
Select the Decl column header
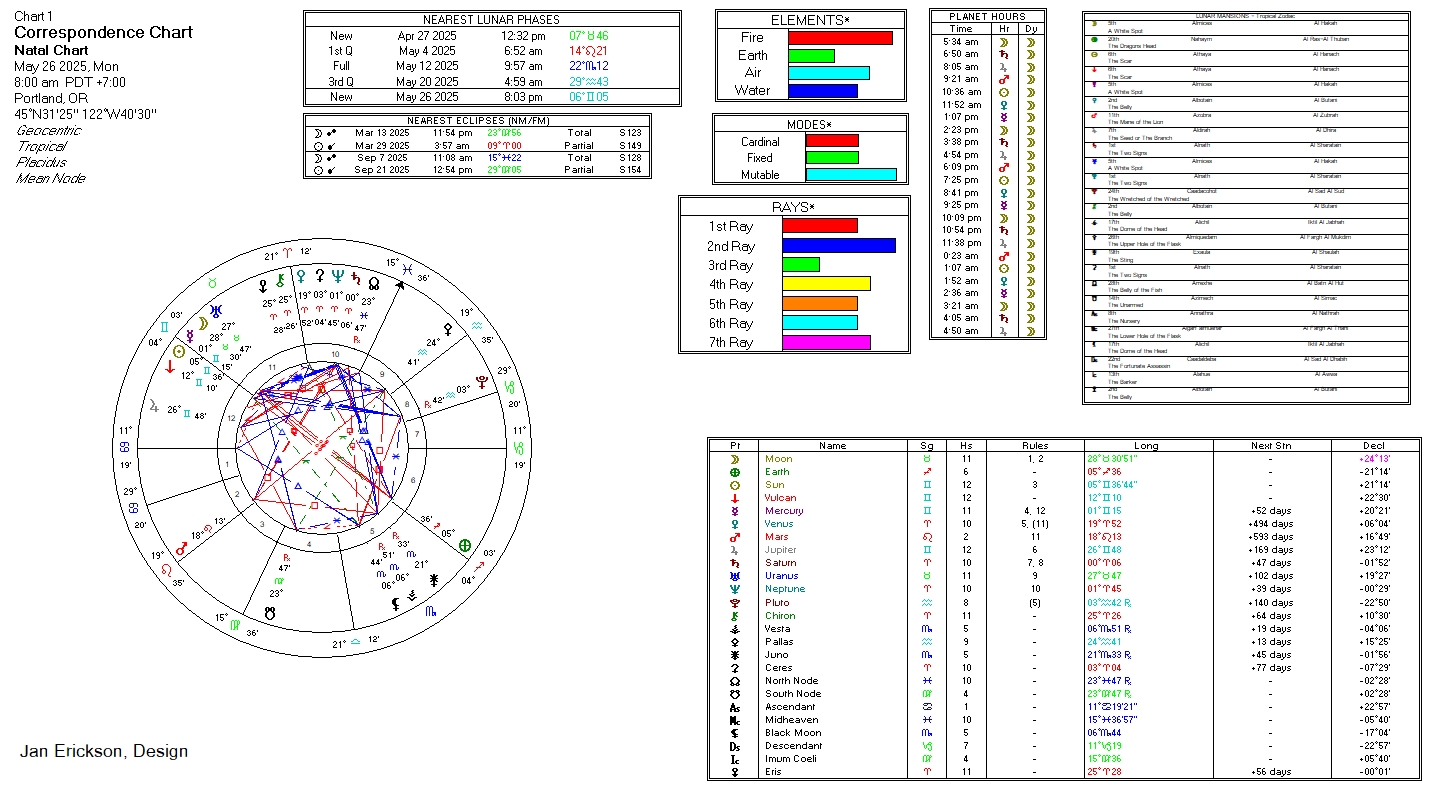point(1374,446)
